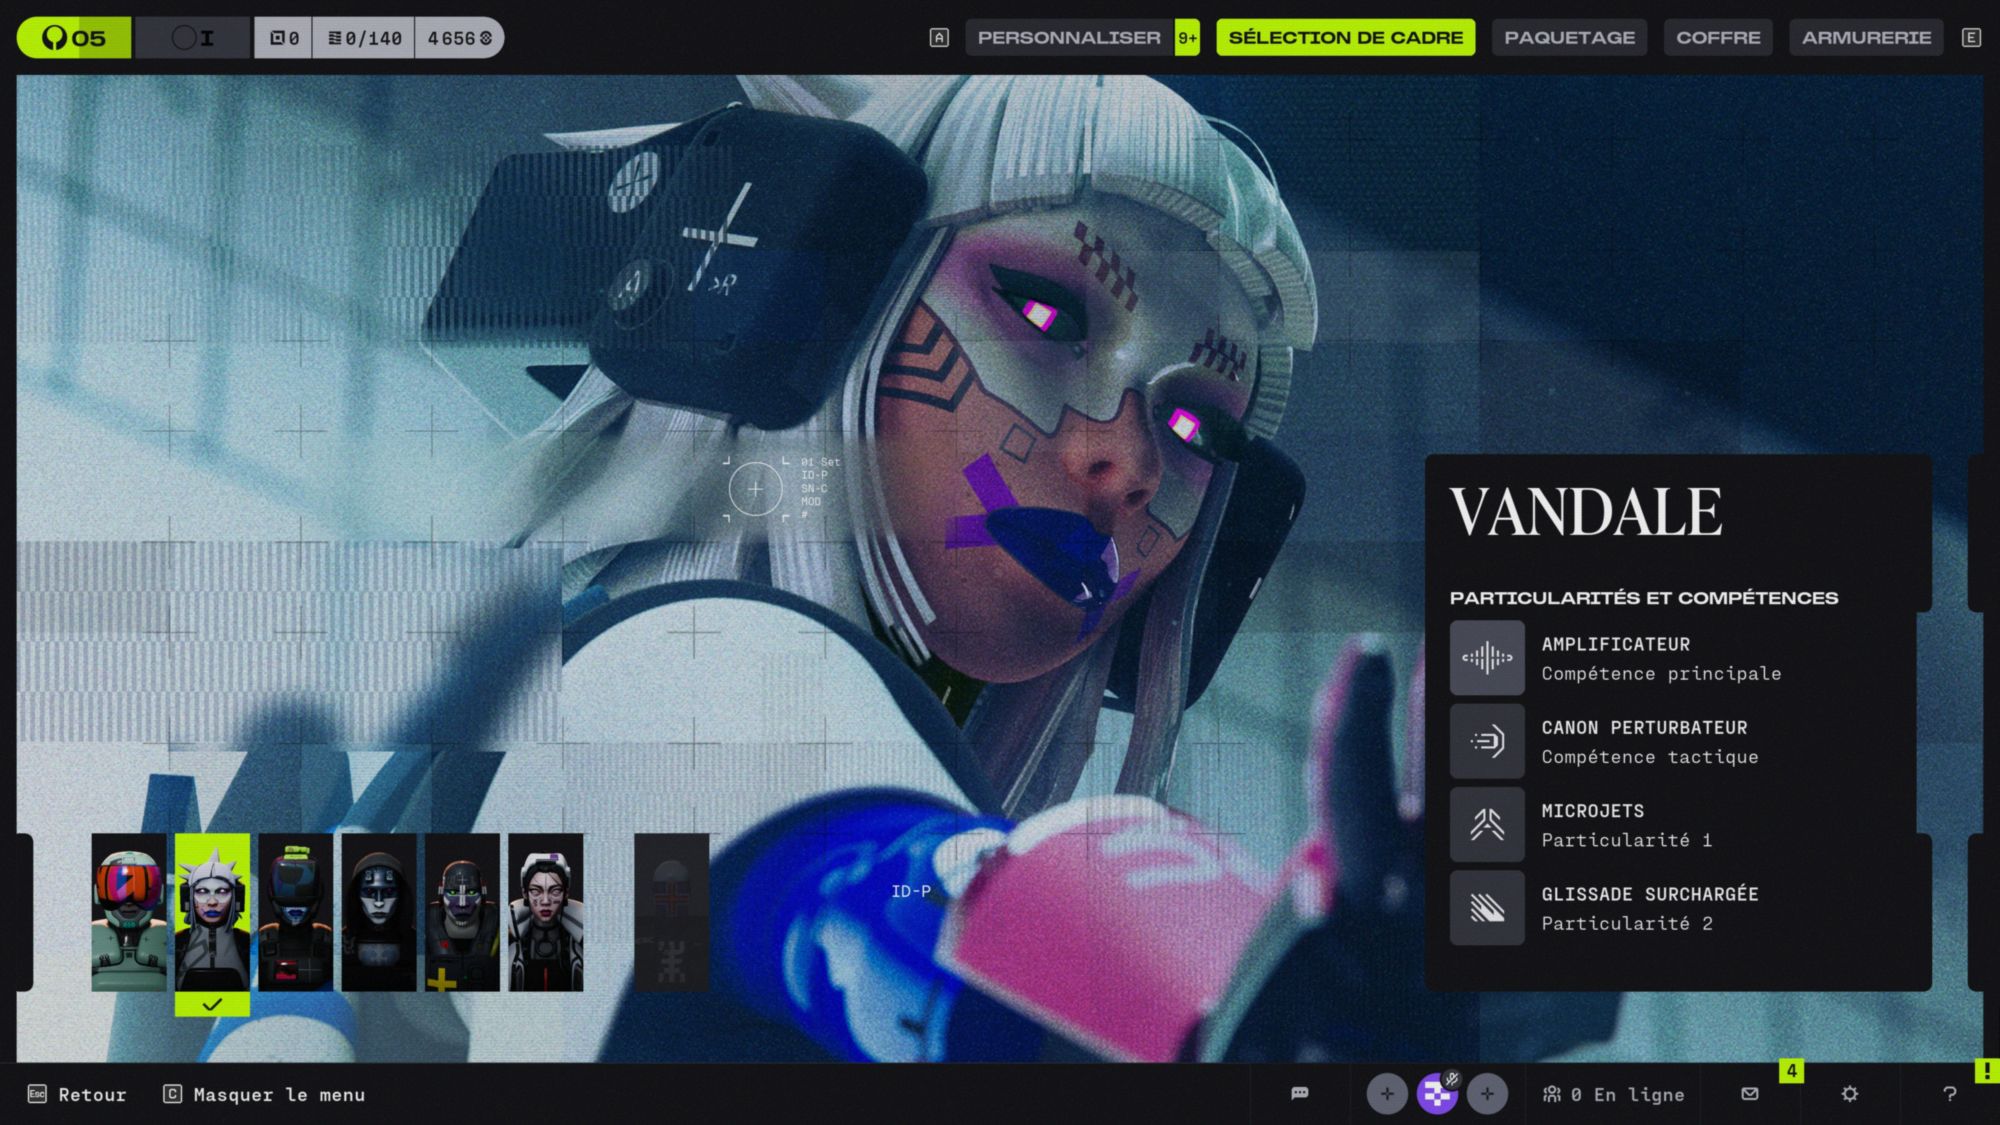Select the orange-visor helmet character portrait
Screen dimensions: 2000x1125
pos(129,912)
